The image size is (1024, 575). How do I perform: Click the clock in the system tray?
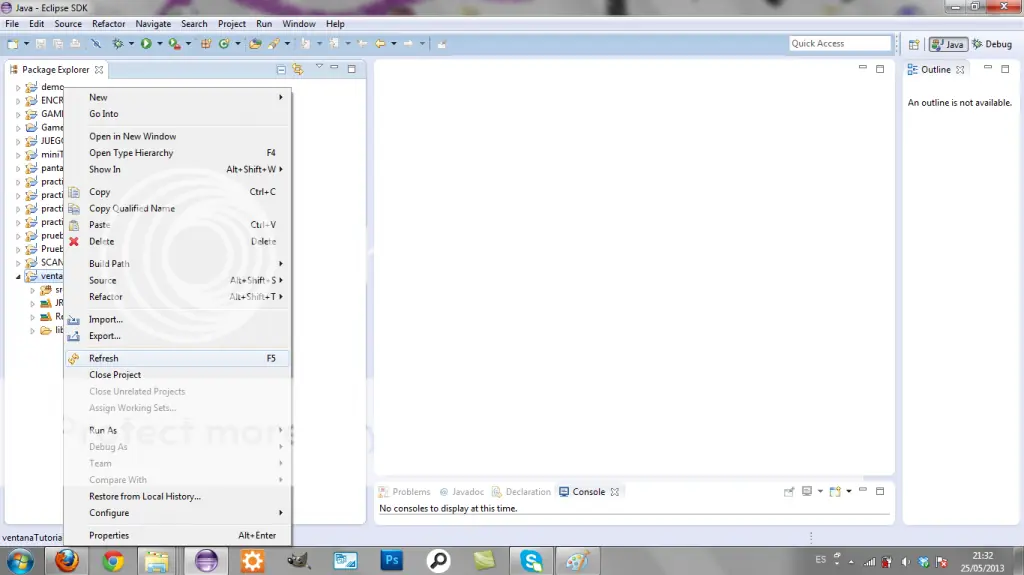click(x=982, y=562)
